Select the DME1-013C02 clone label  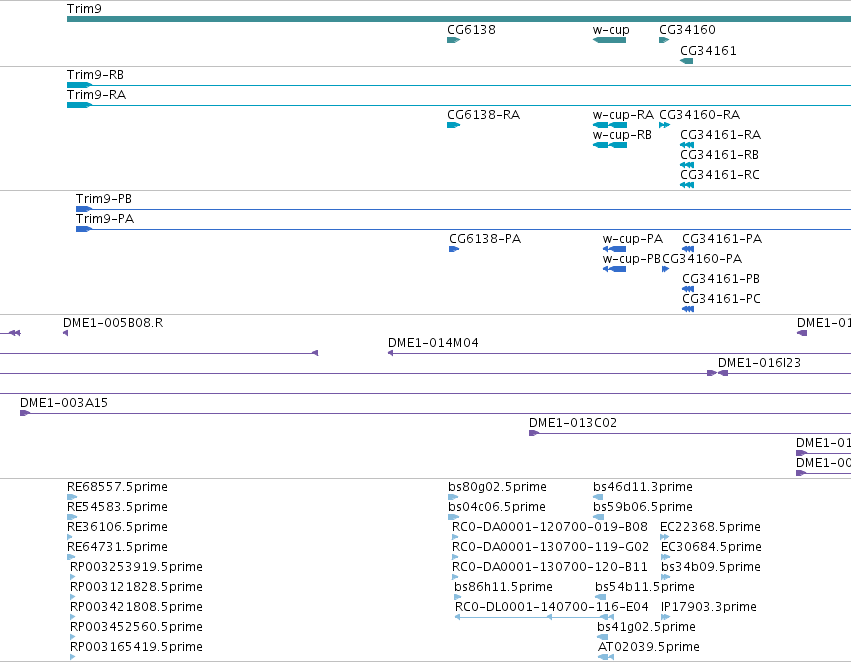(x=573, y=424)
